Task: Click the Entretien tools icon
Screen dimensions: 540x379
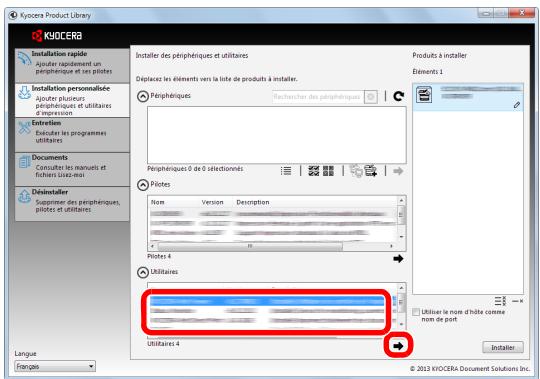Action: pyautogui.click(x=24, y=128)
